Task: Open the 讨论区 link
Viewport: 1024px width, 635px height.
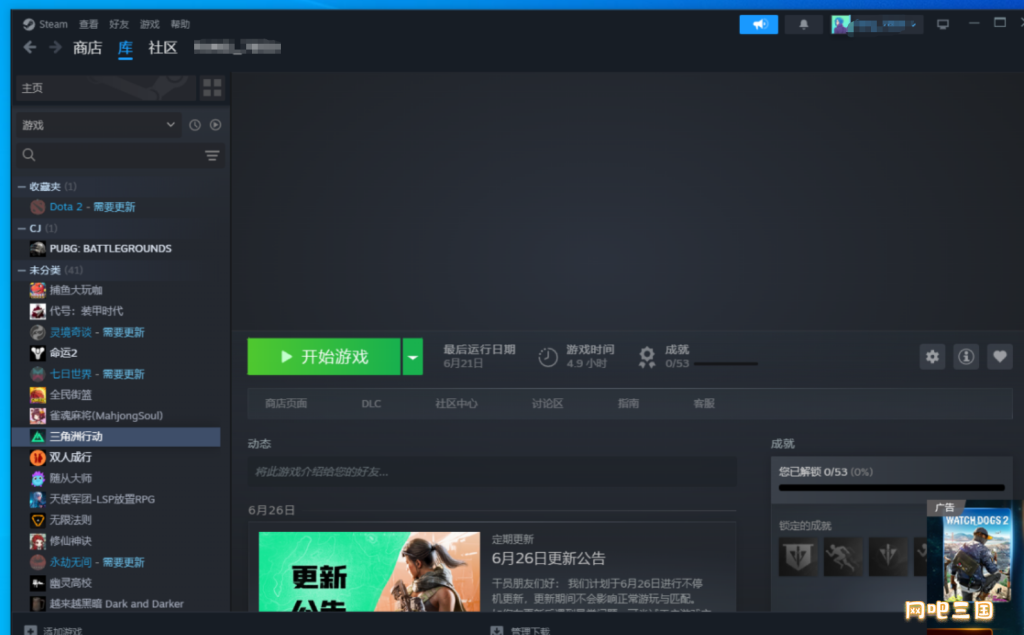Action: click(547, 404)
